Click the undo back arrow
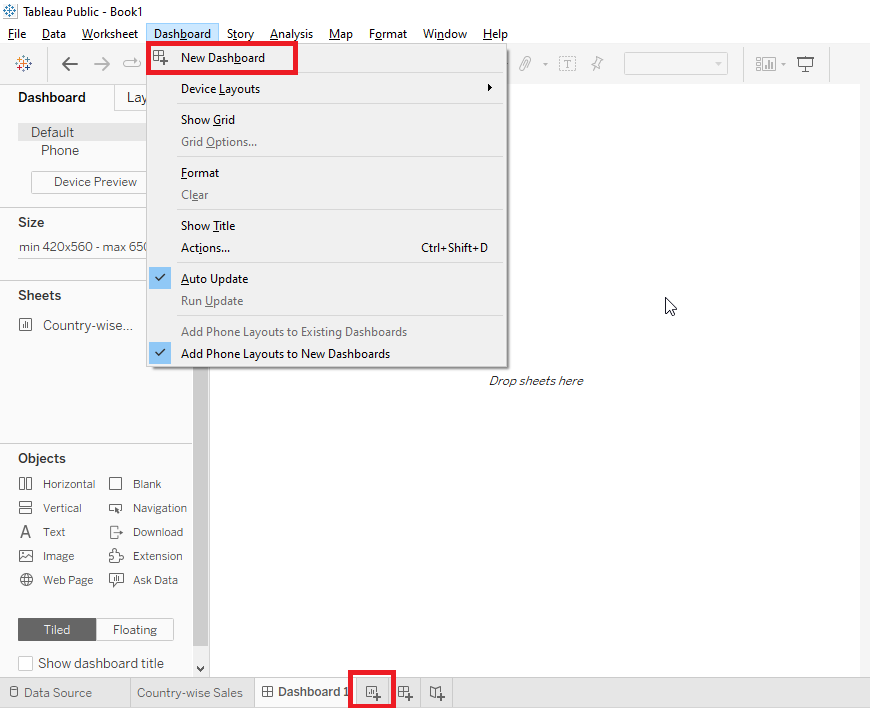 (x=69, y=64)
